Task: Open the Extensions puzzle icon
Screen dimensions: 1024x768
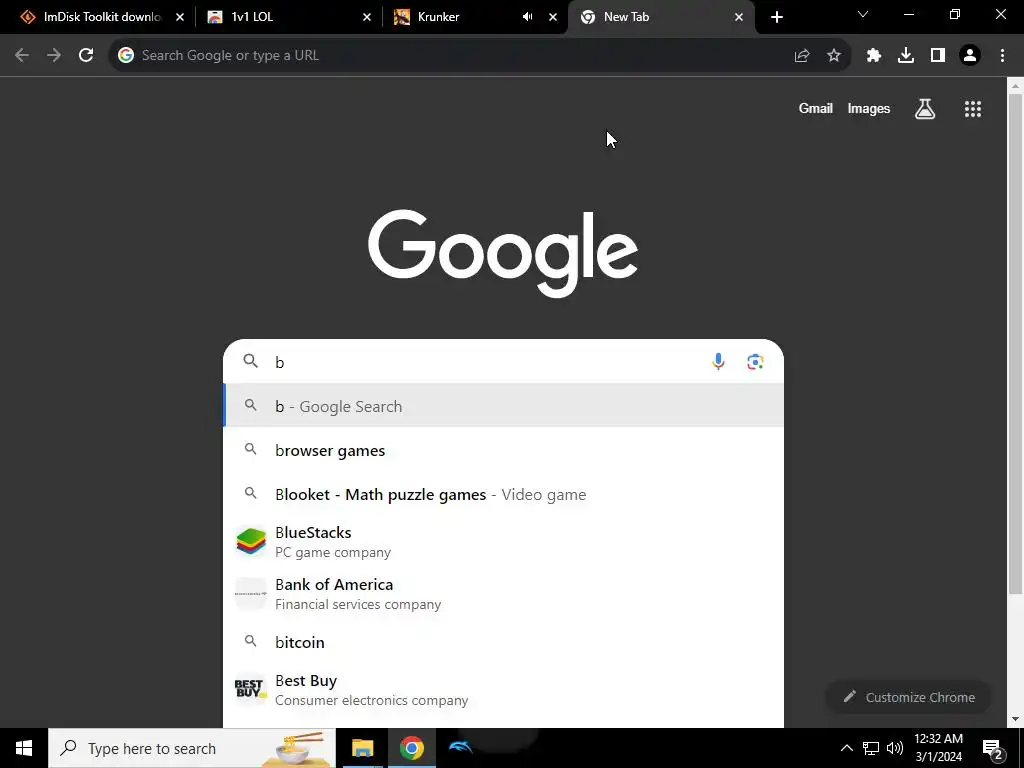Action: coord(874,56)
